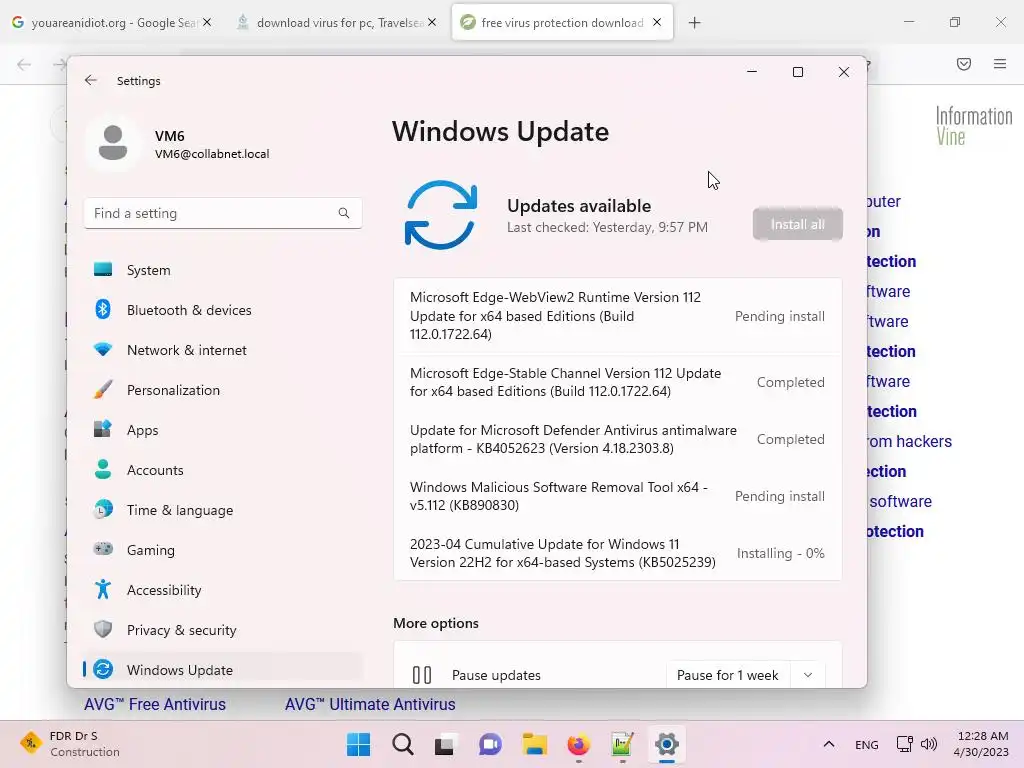The image size is (1024, 768).
Task: Click the 'om hackers' link in browser
Action: click(x=910, y=441)
